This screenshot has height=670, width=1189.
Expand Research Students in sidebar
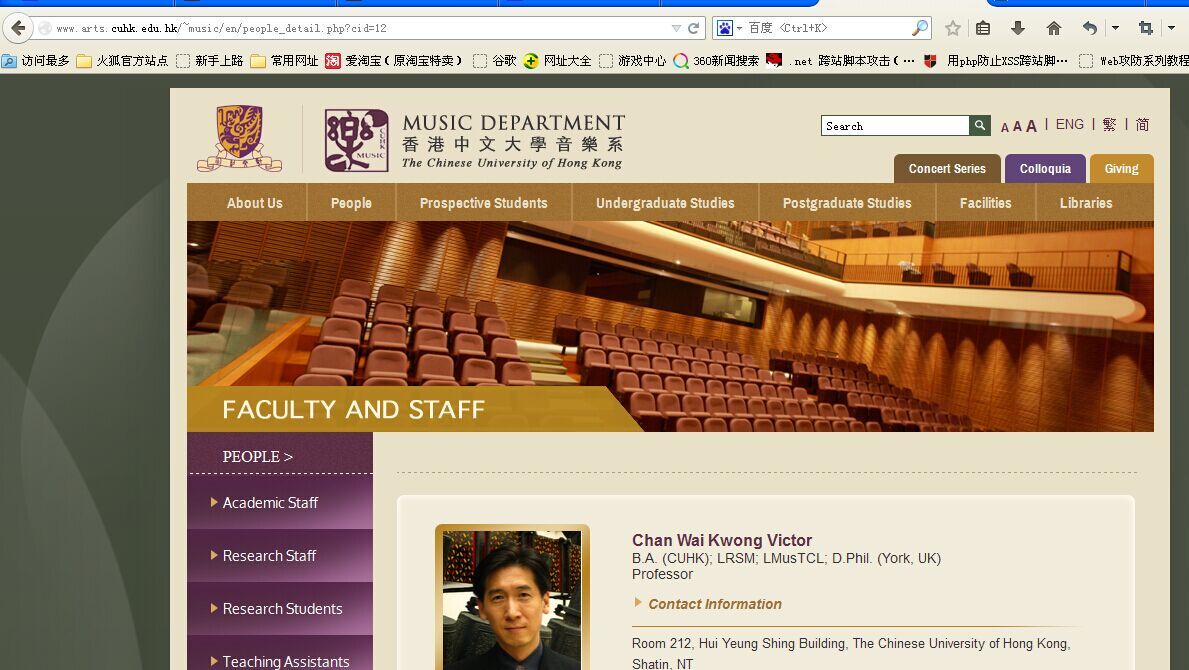click(280, 609)
